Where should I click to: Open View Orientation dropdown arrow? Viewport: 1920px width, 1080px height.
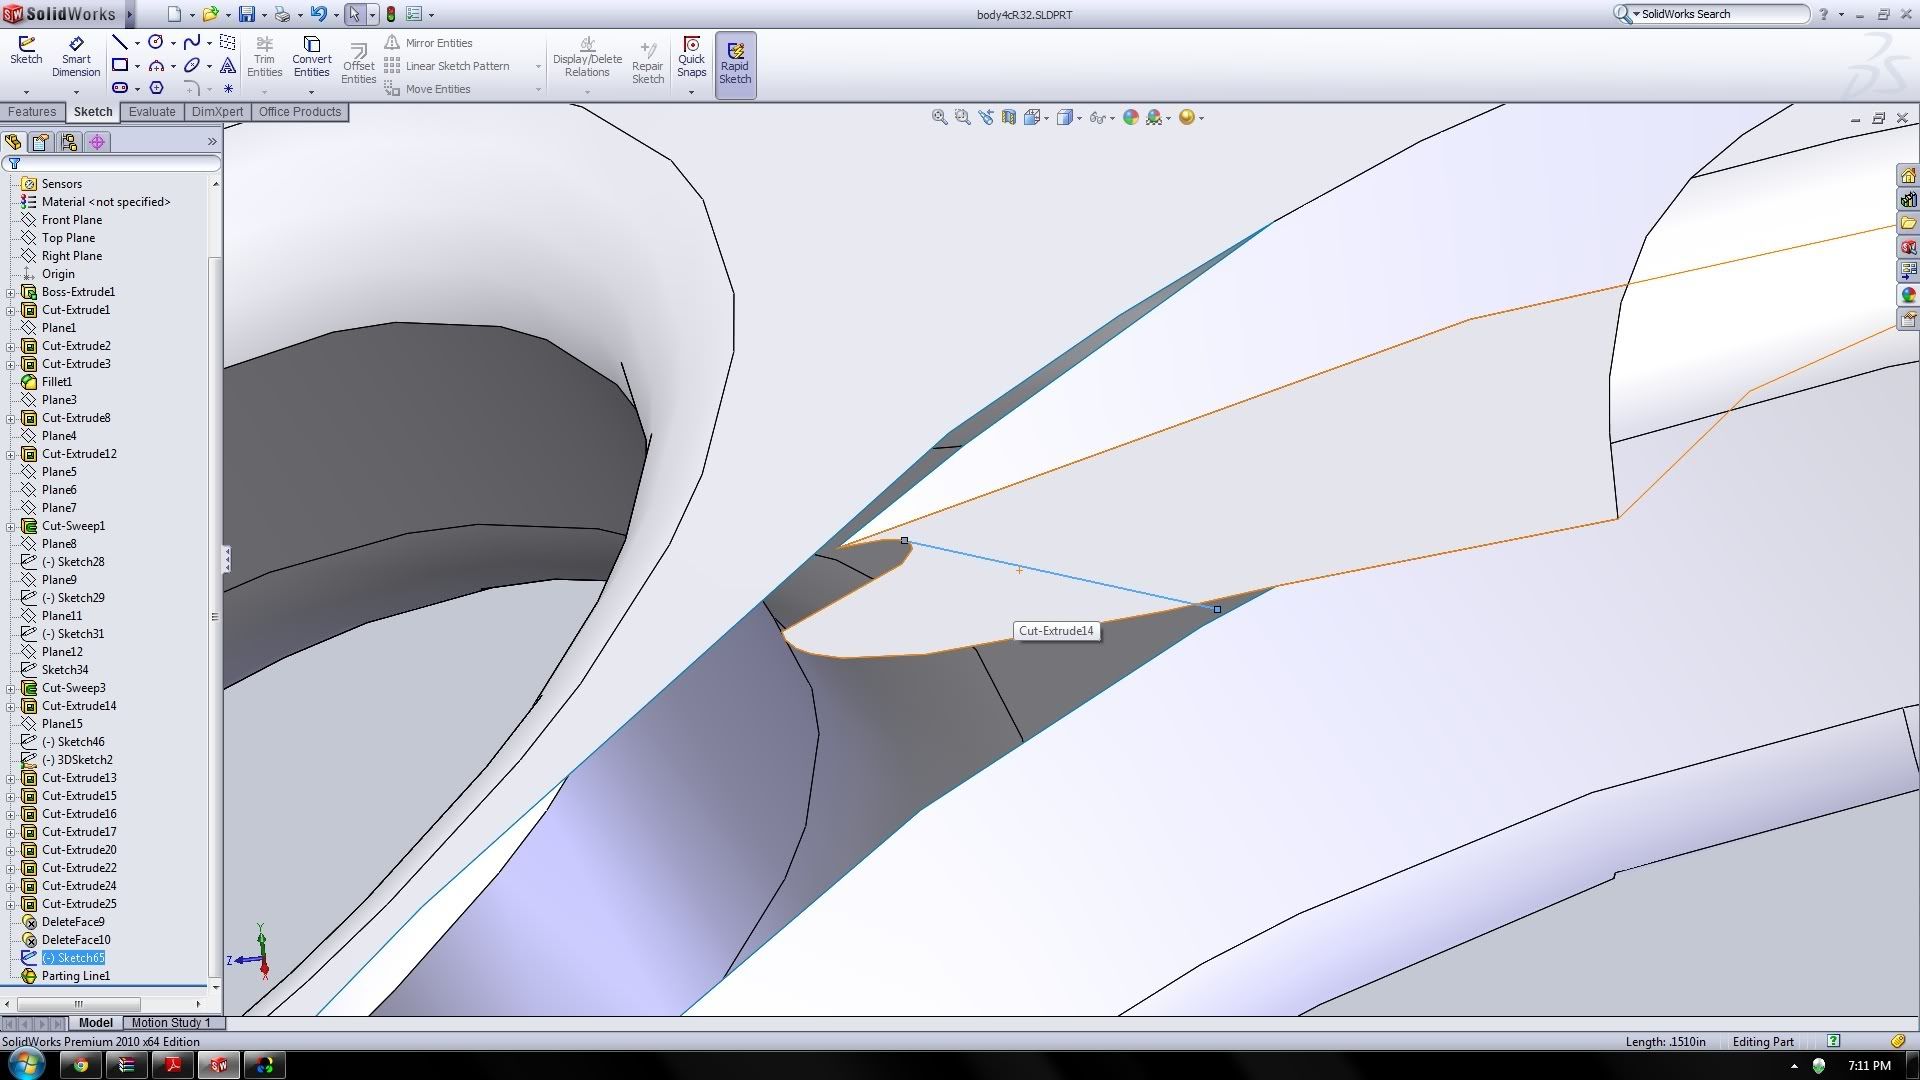[1046, 118]
